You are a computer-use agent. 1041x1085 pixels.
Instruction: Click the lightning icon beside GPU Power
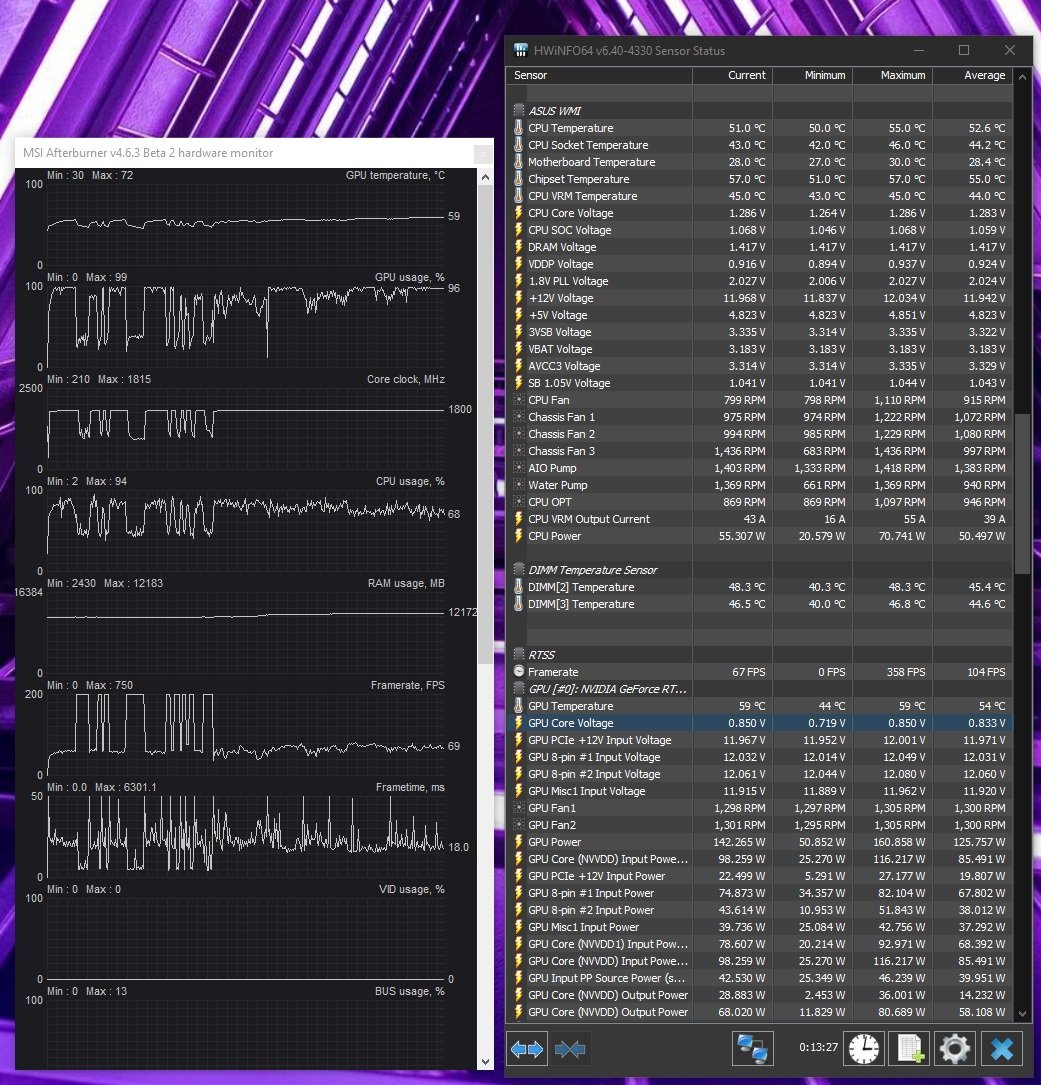pyautogui.click(x=518, y=841)
